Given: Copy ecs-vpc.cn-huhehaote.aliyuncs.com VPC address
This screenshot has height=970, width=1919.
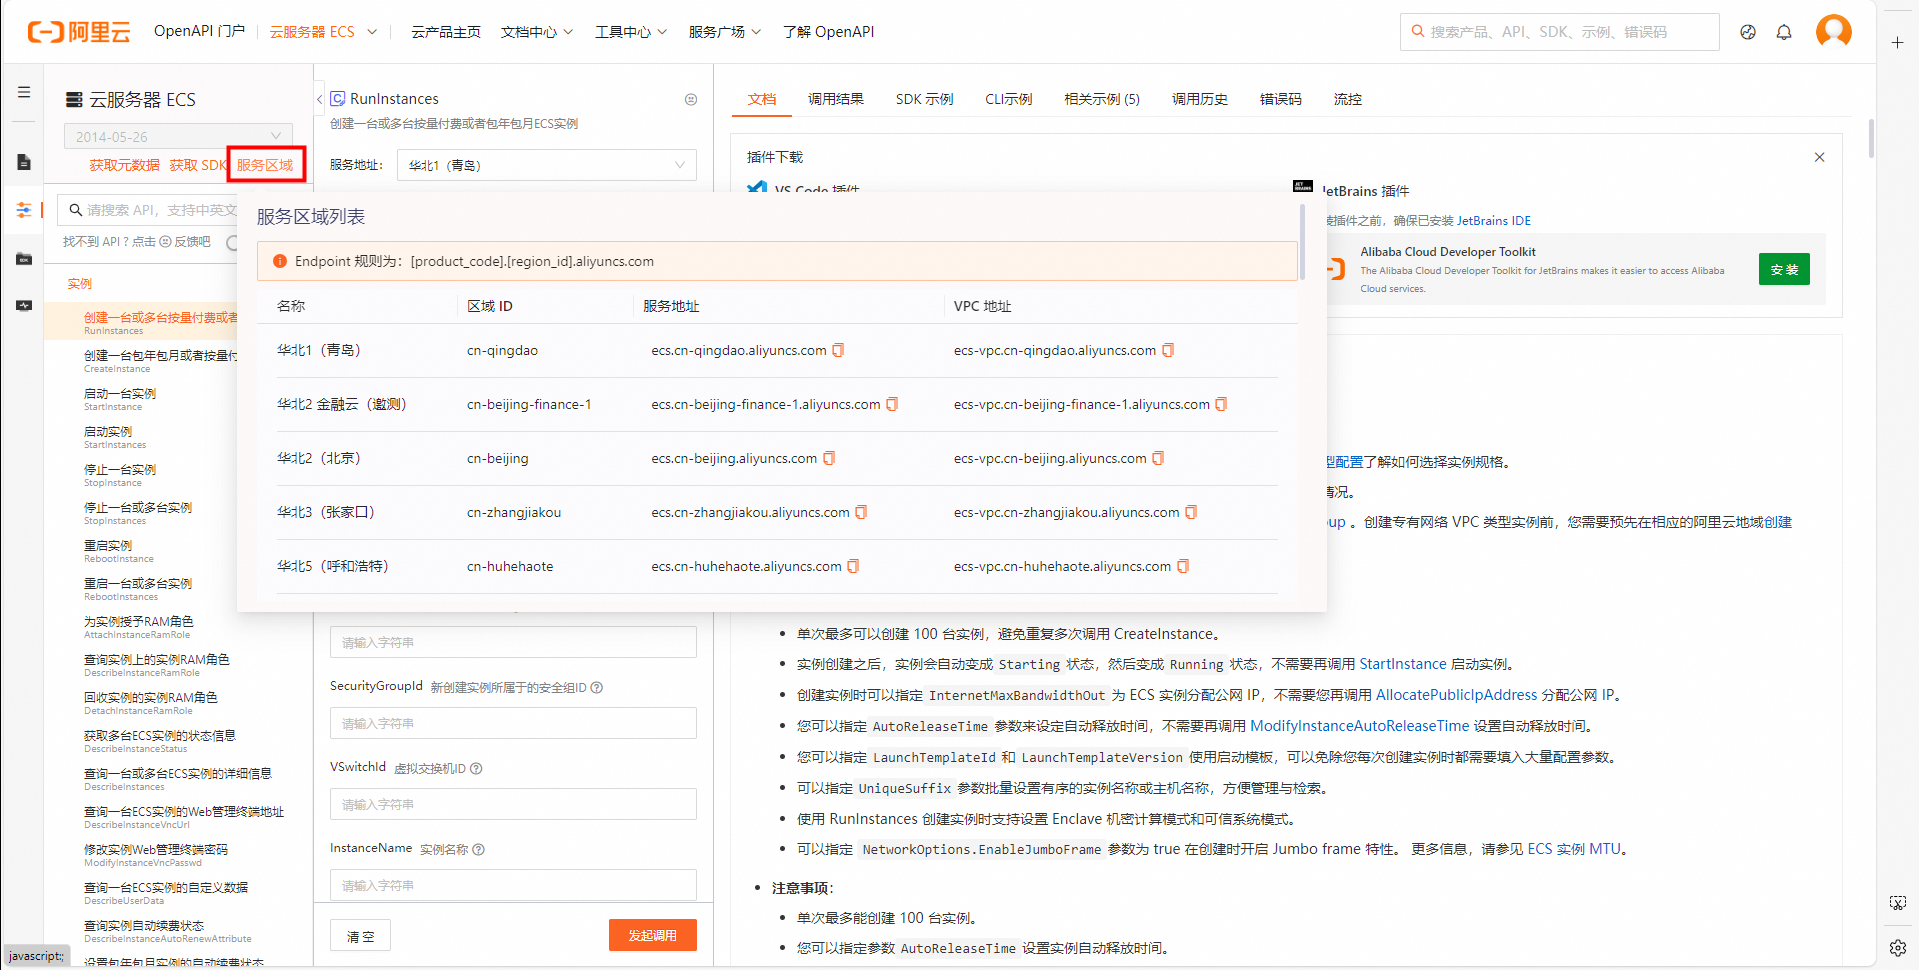Looking at the screenshot, I should pos(1183,566).
